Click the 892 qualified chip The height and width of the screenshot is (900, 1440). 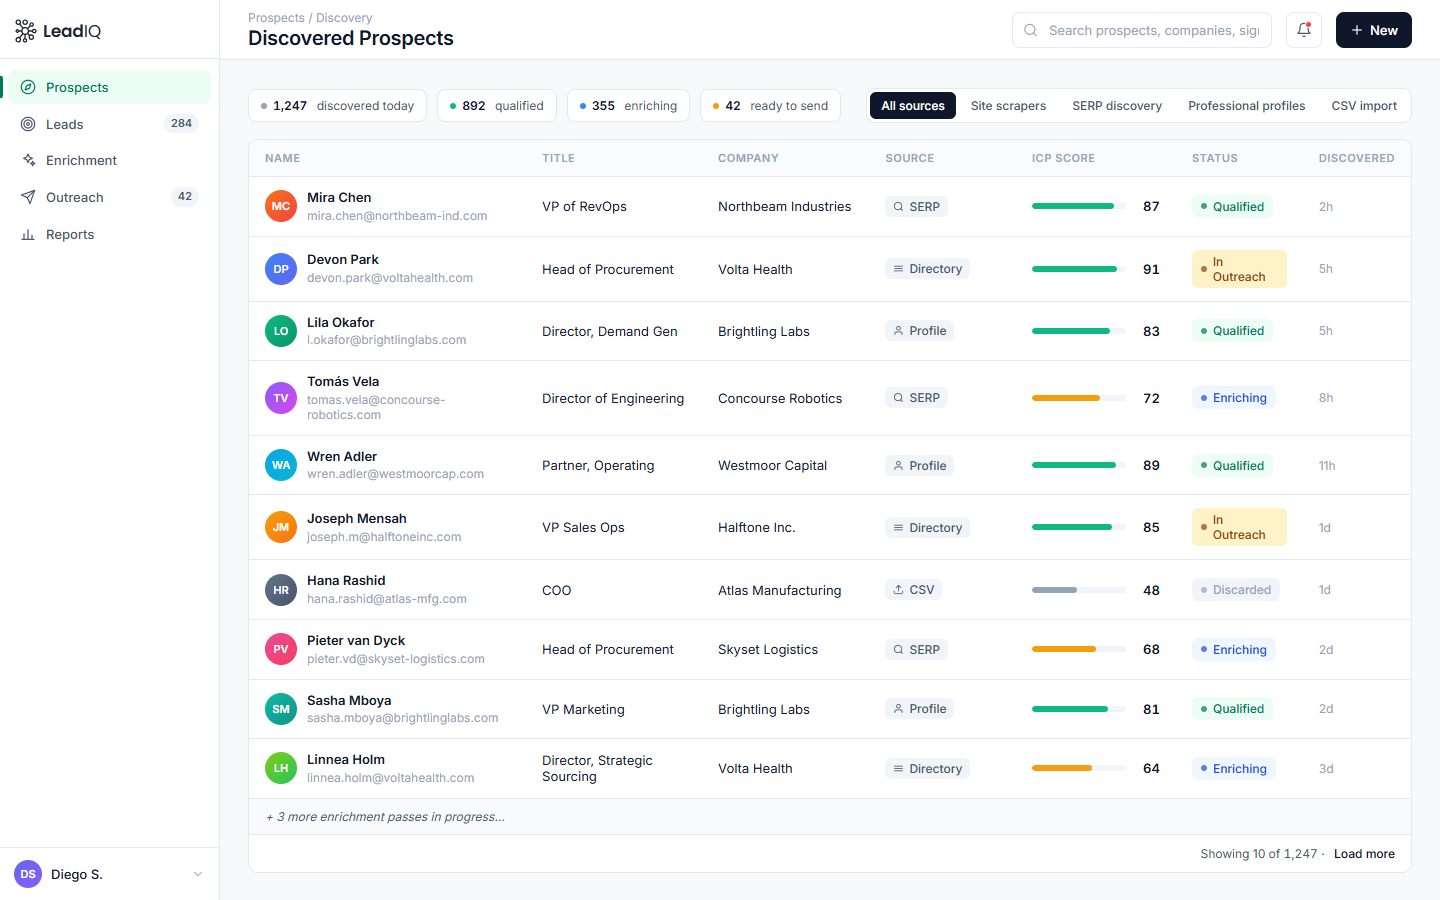(497, 106)
